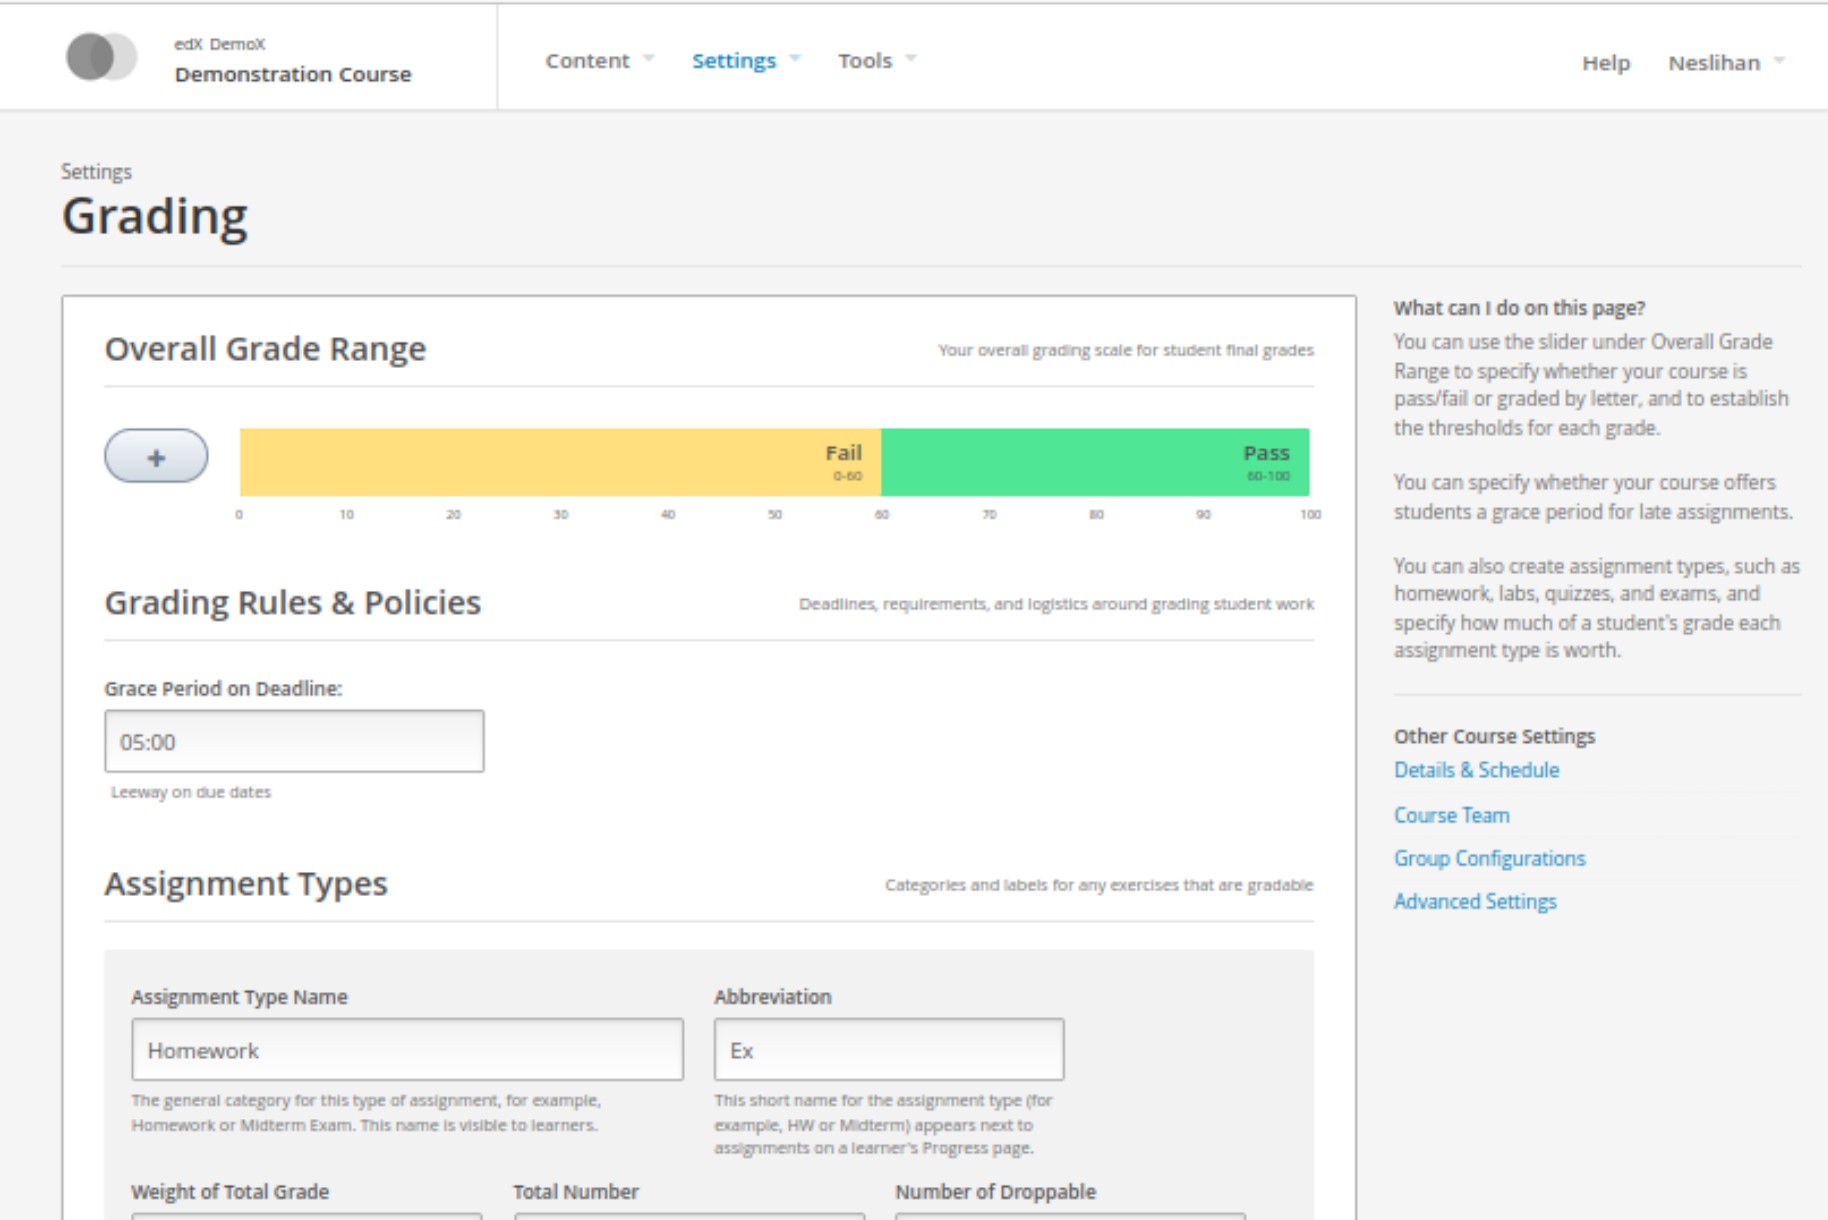This screenshot has height=1220, width=1828.
Task: Click the Abbreviation field containing Ex
Action: pyautogui.click(x=889, y=1049)
